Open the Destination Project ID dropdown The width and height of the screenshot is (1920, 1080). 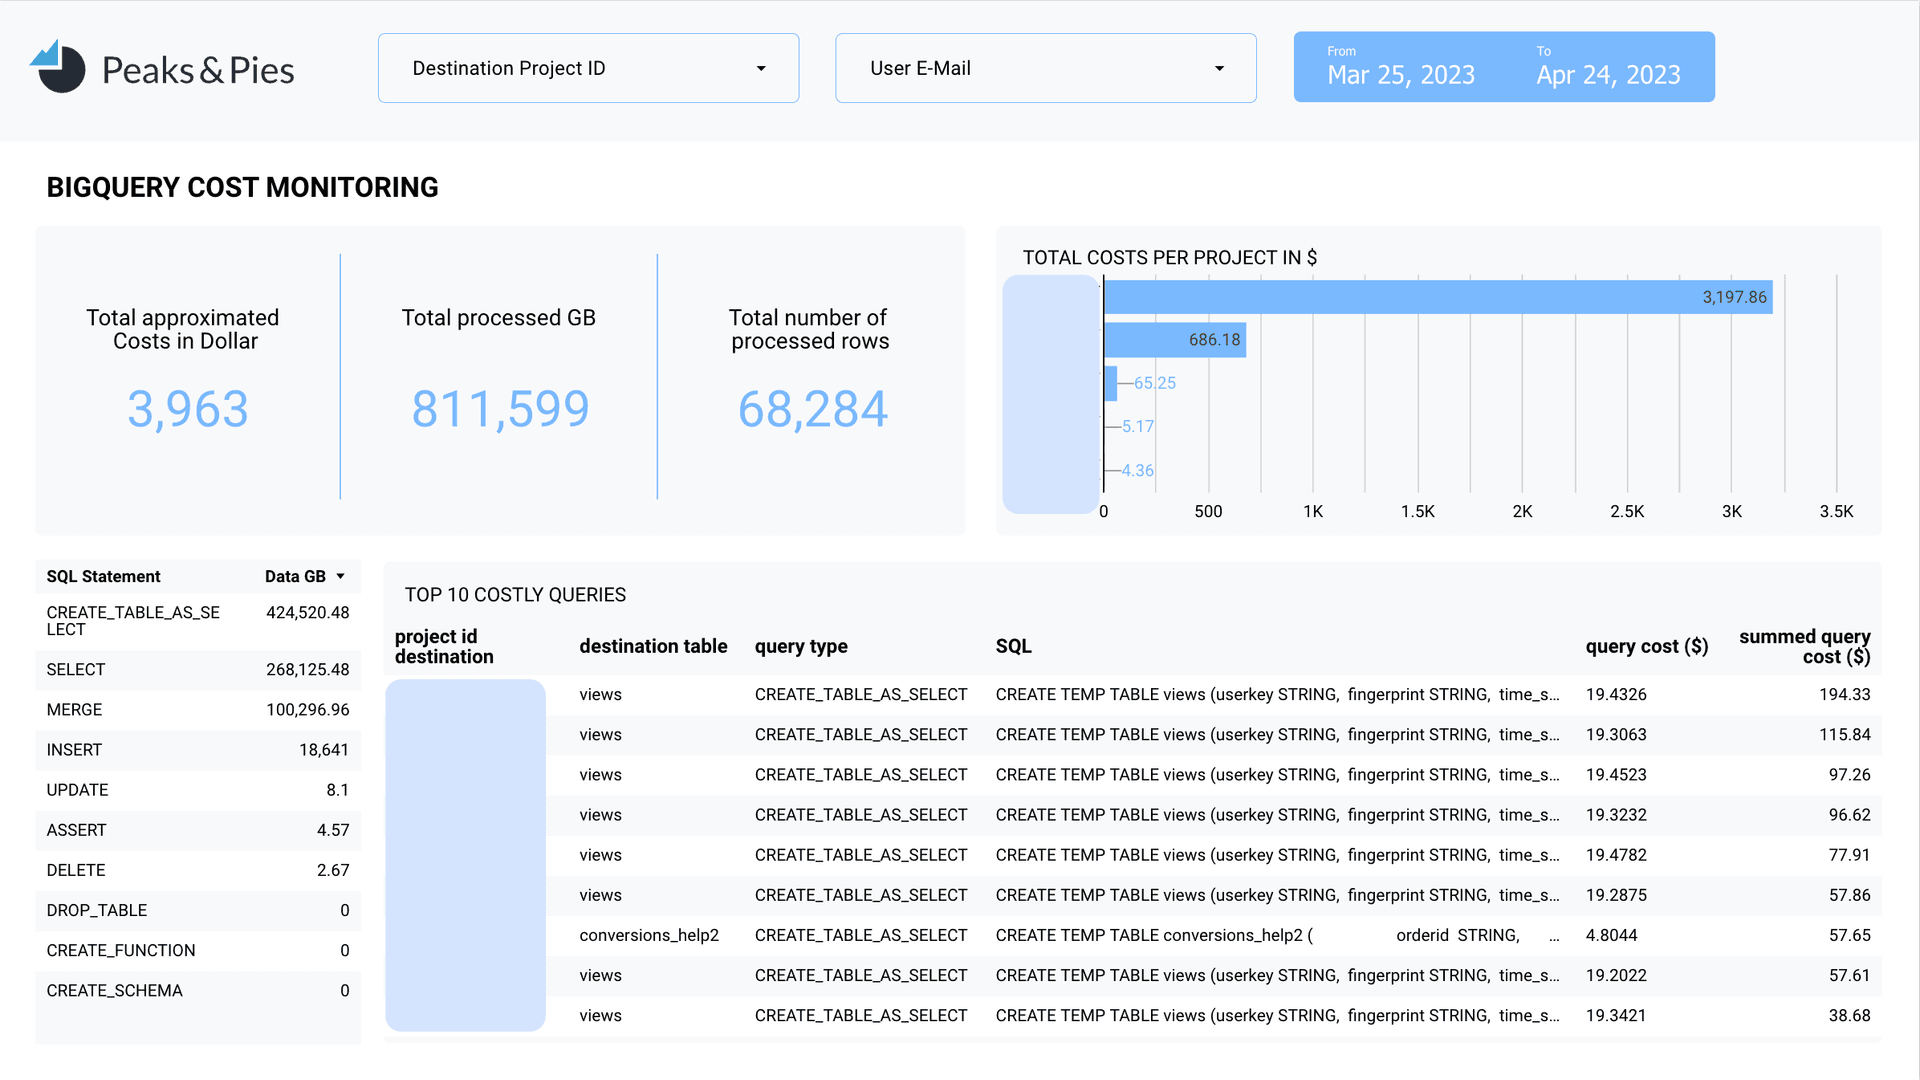[588, 68]
